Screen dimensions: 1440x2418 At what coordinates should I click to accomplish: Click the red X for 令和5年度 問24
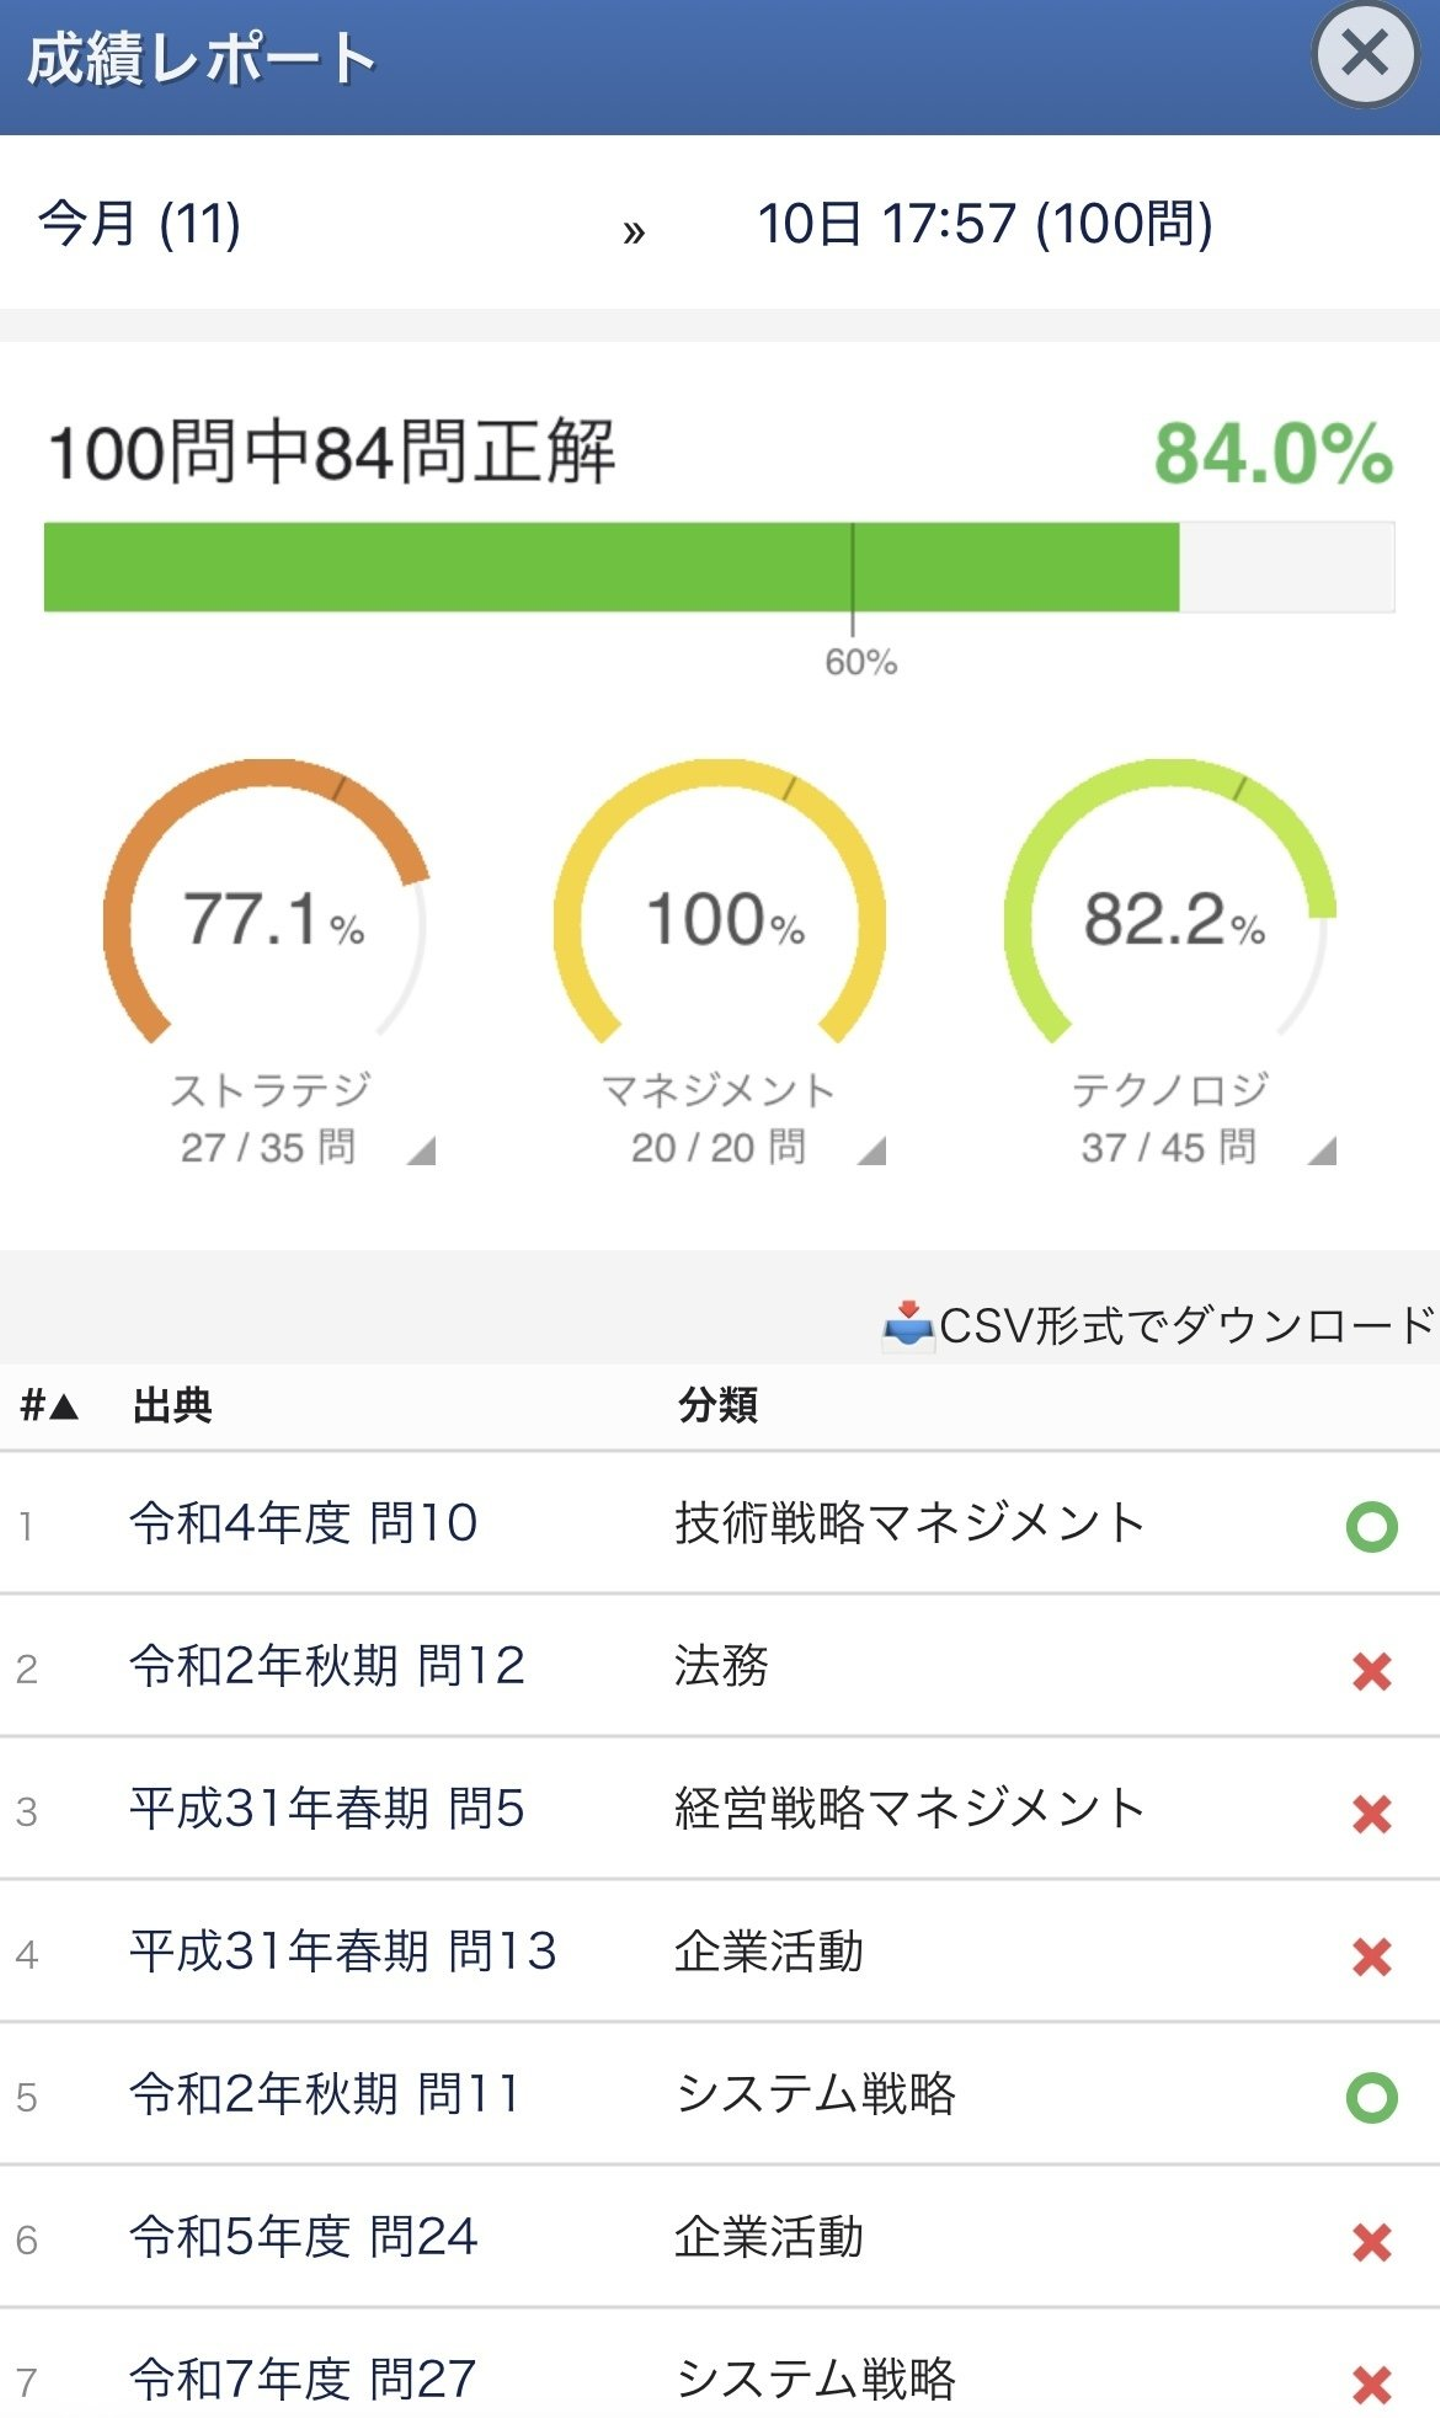pos(1371,2242)
